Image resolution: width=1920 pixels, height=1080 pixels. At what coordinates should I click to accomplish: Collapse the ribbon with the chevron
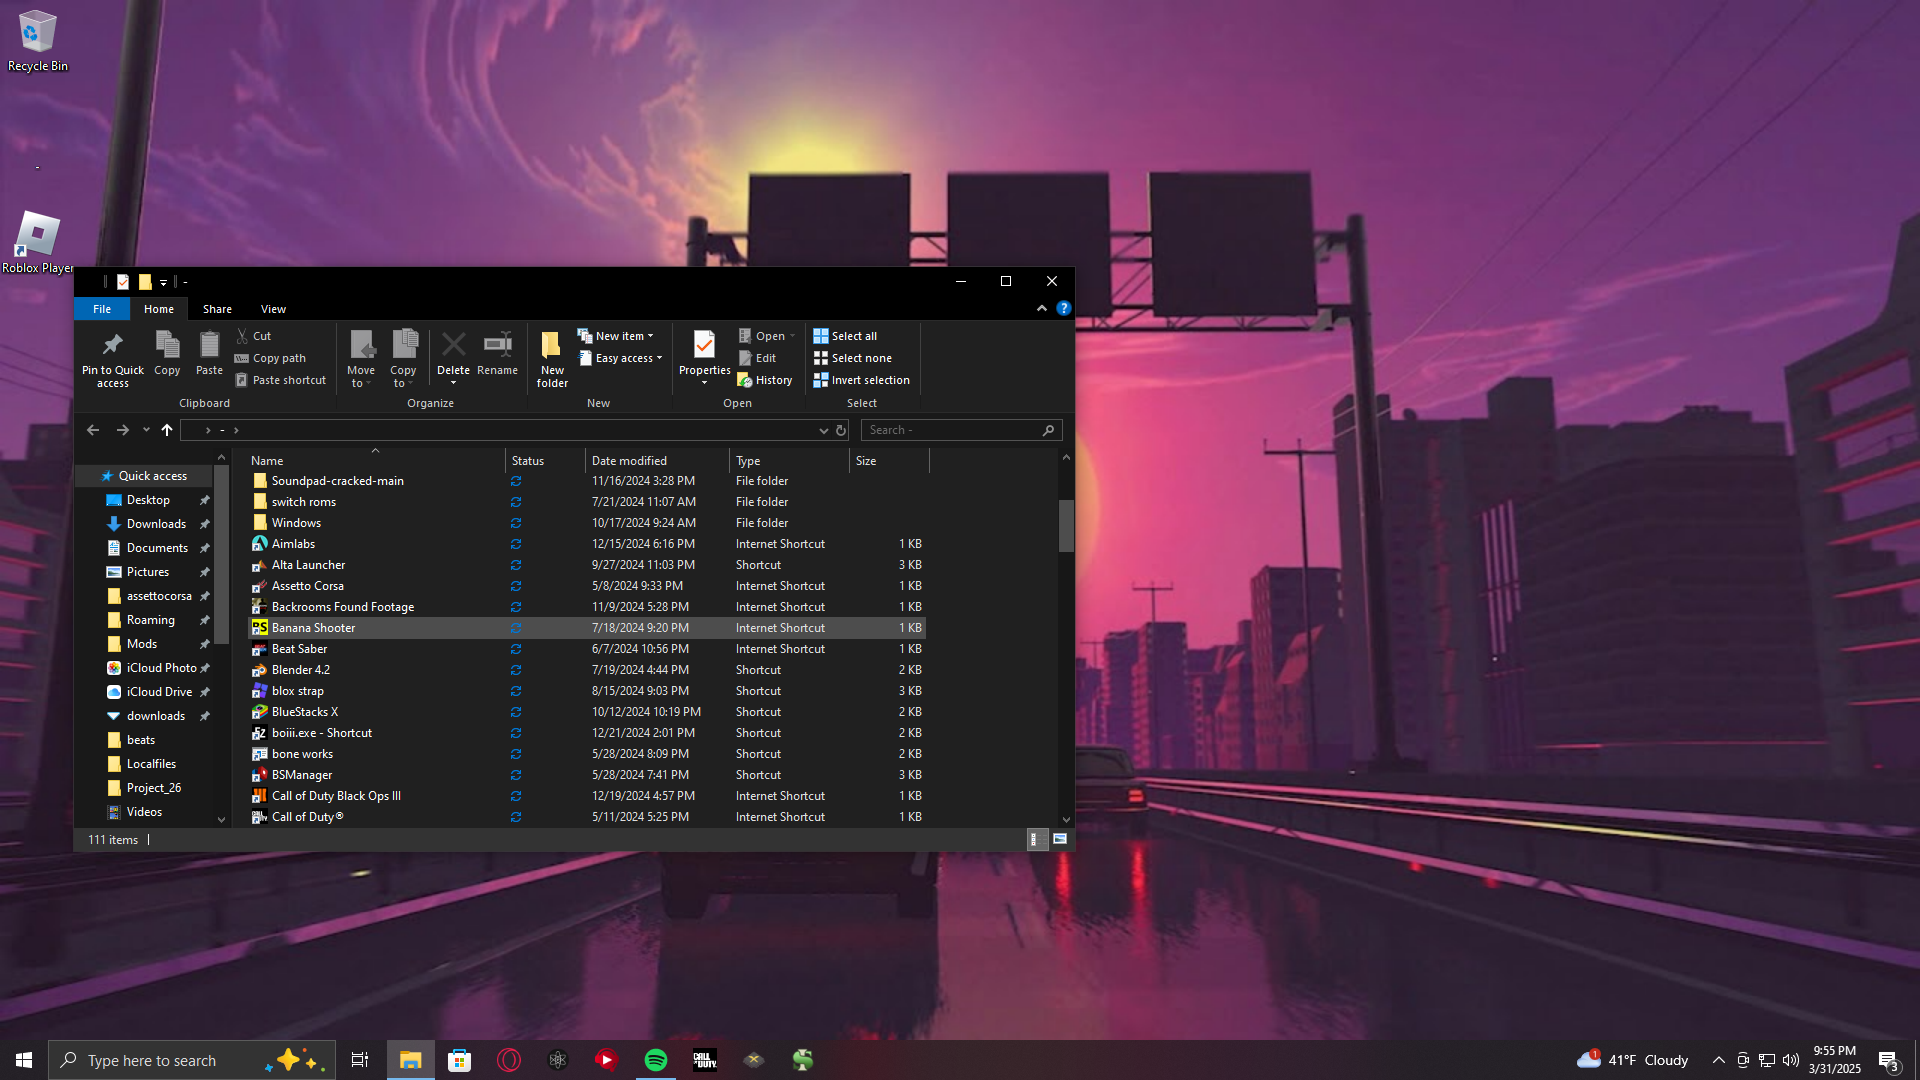click(1042, 308)
